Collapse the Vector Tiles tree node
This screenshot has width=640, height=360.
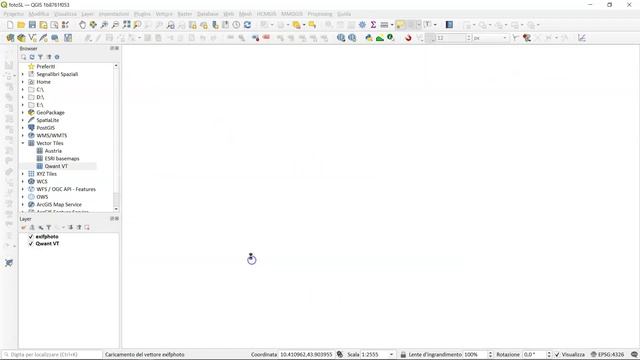tap(23, 143)
